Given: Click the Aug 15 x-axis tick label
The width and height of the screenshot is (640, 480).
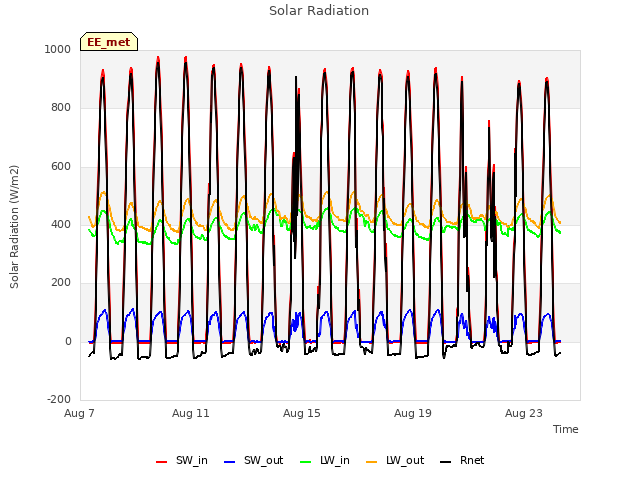Looking at the screenshot, I should [302, 413].
